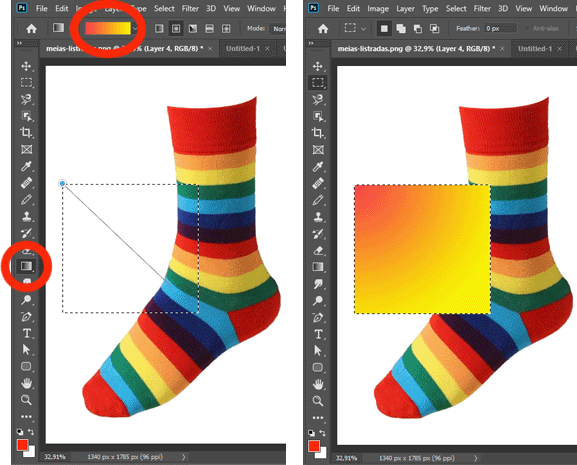The width and height of the screenshot is (577, 465).
Task: Click Home icon in left window
Action: tap(31, 28)
